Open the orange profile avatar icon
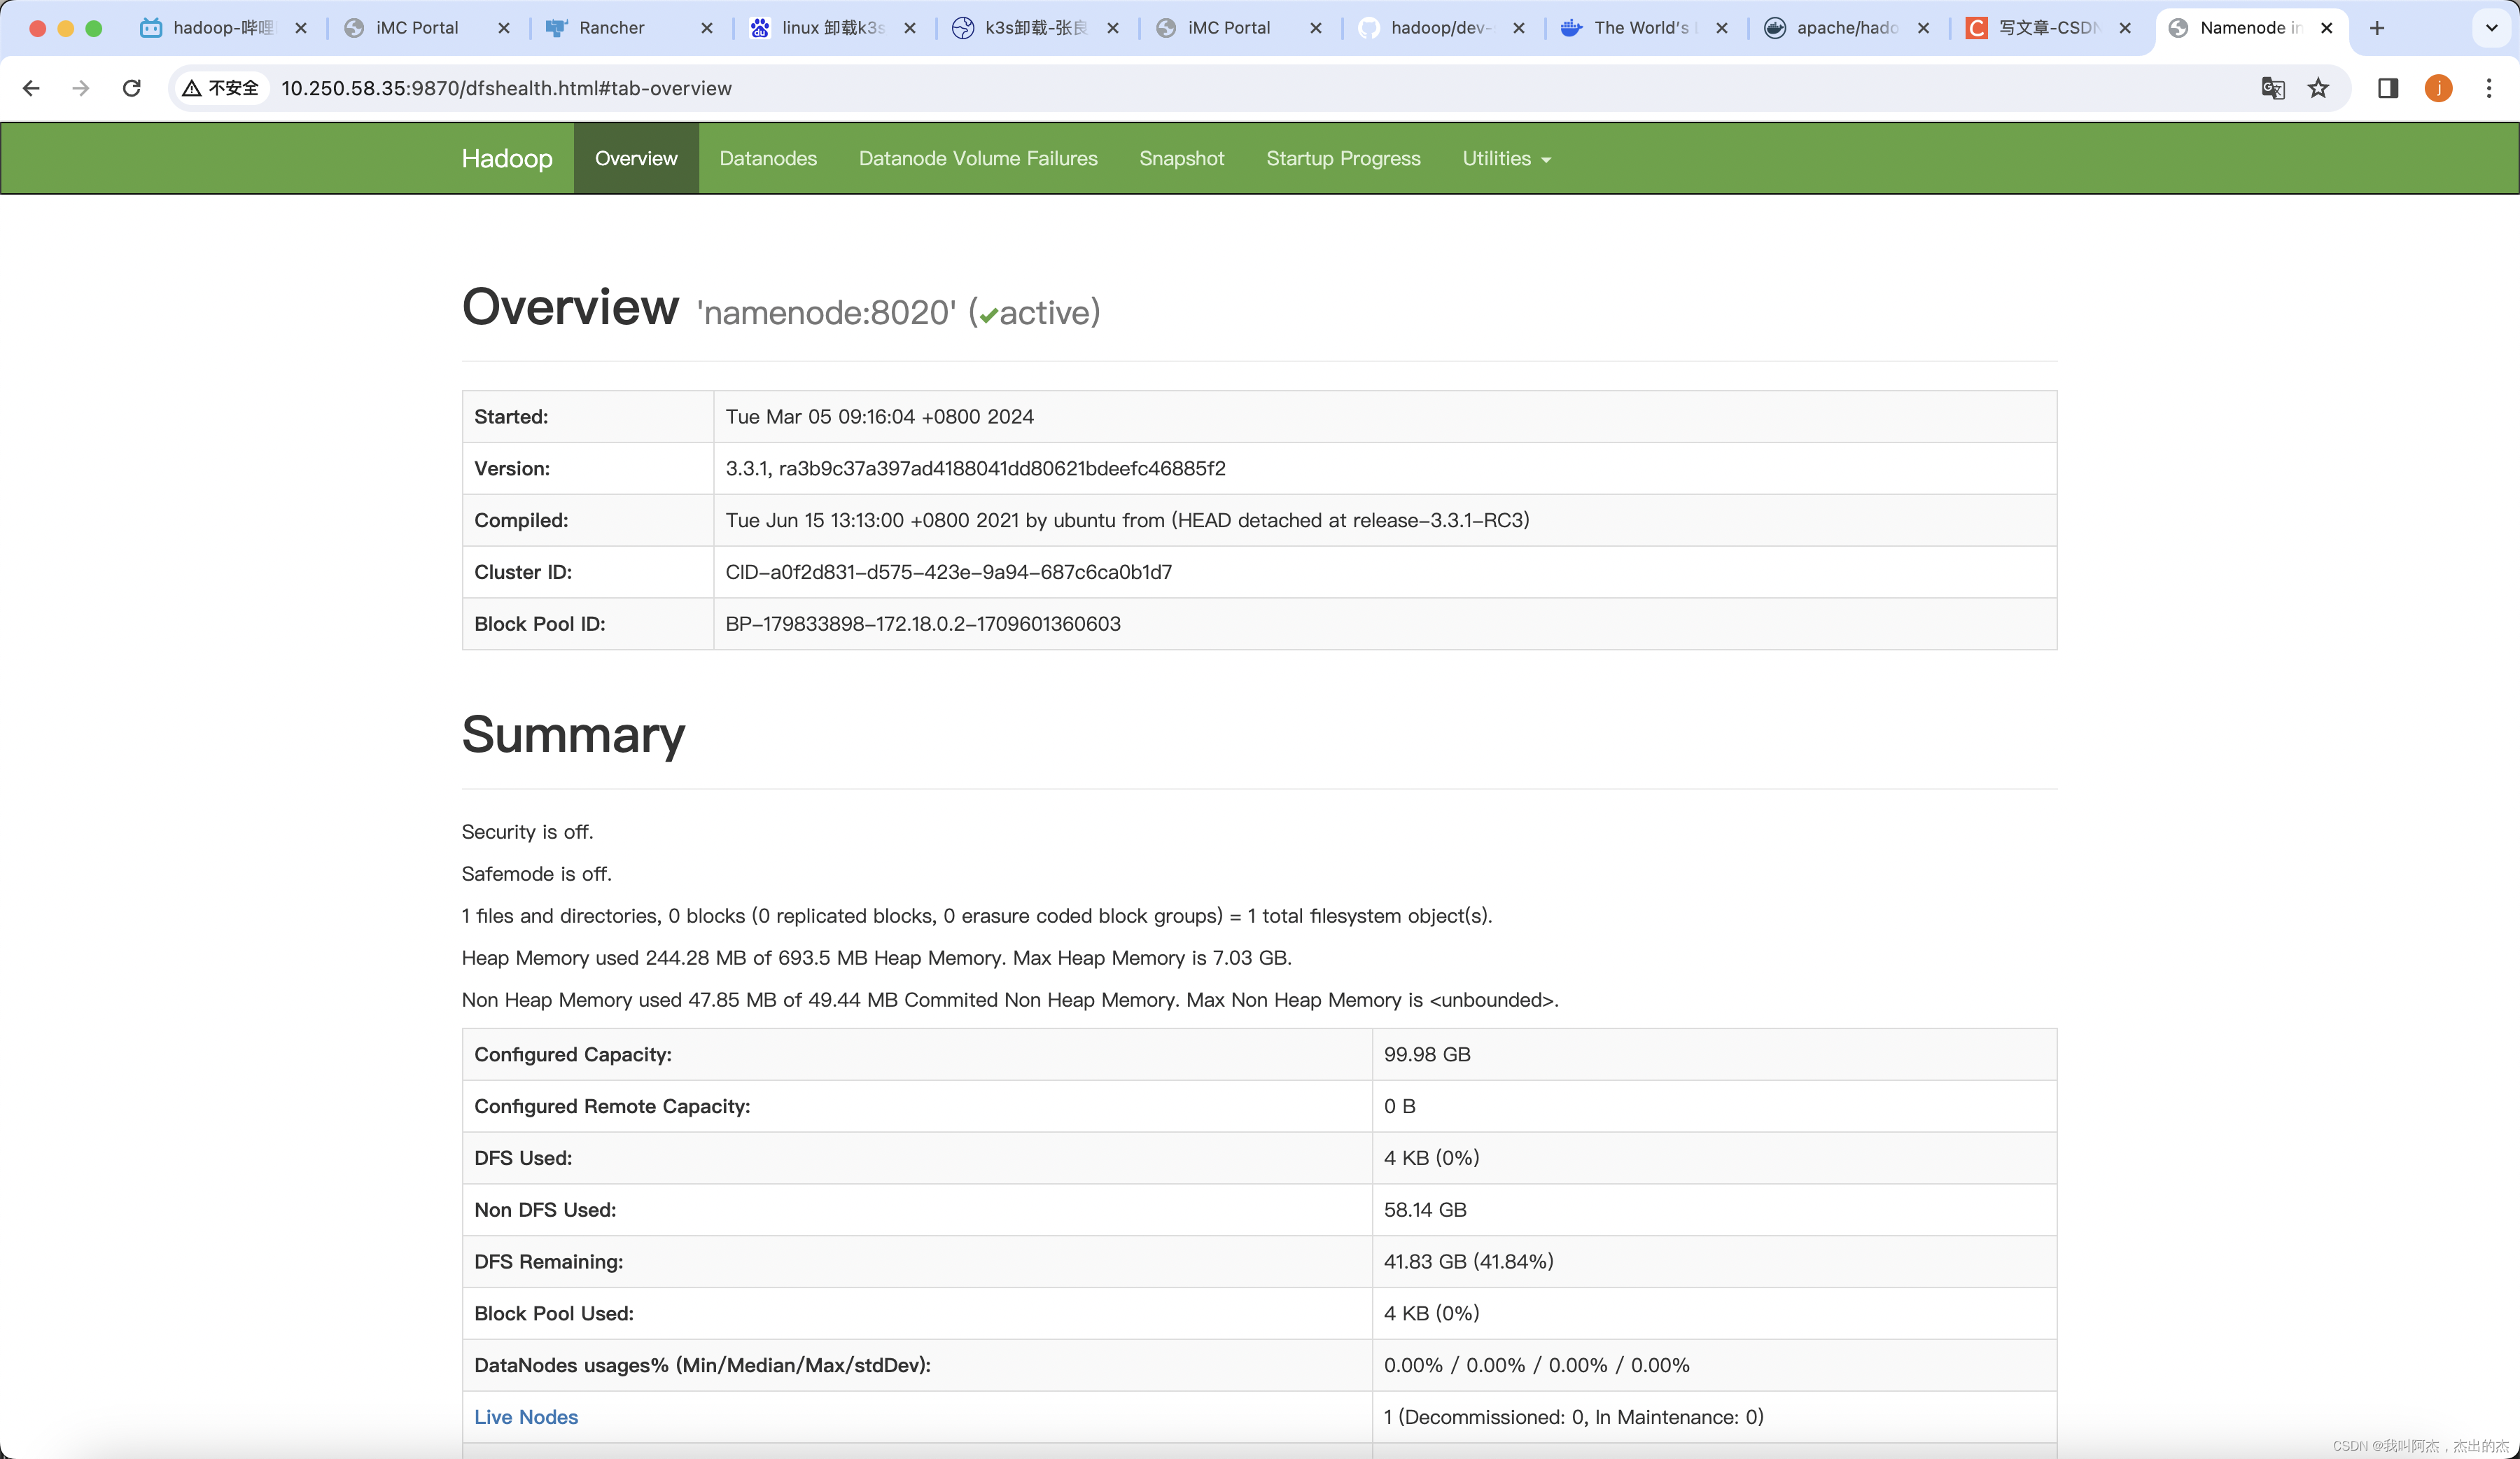Image resolution: width=2520 pixels, height=1459 pixels. [x=2438, y=88]
